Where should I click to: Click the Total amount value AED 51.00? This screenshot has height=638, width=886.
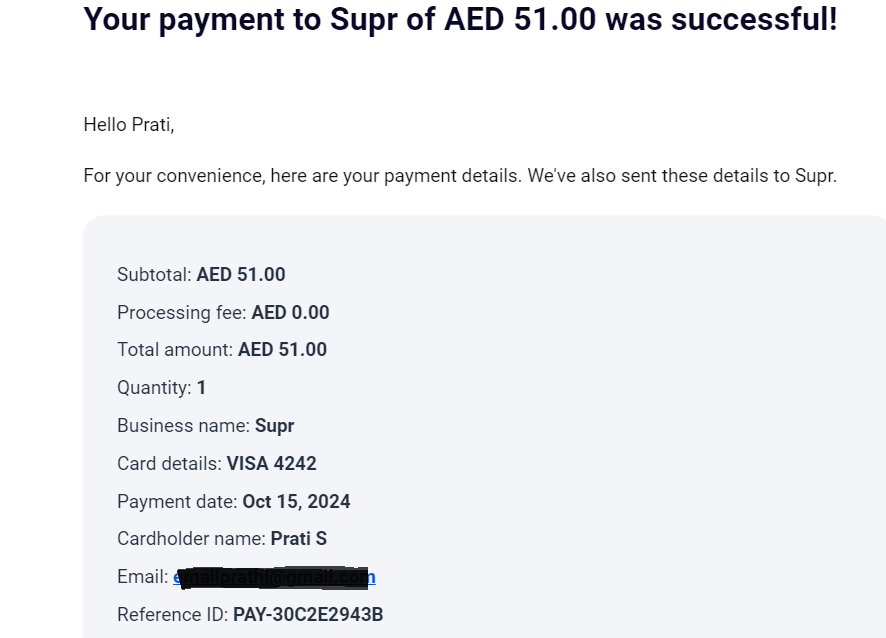pos(282,350)
